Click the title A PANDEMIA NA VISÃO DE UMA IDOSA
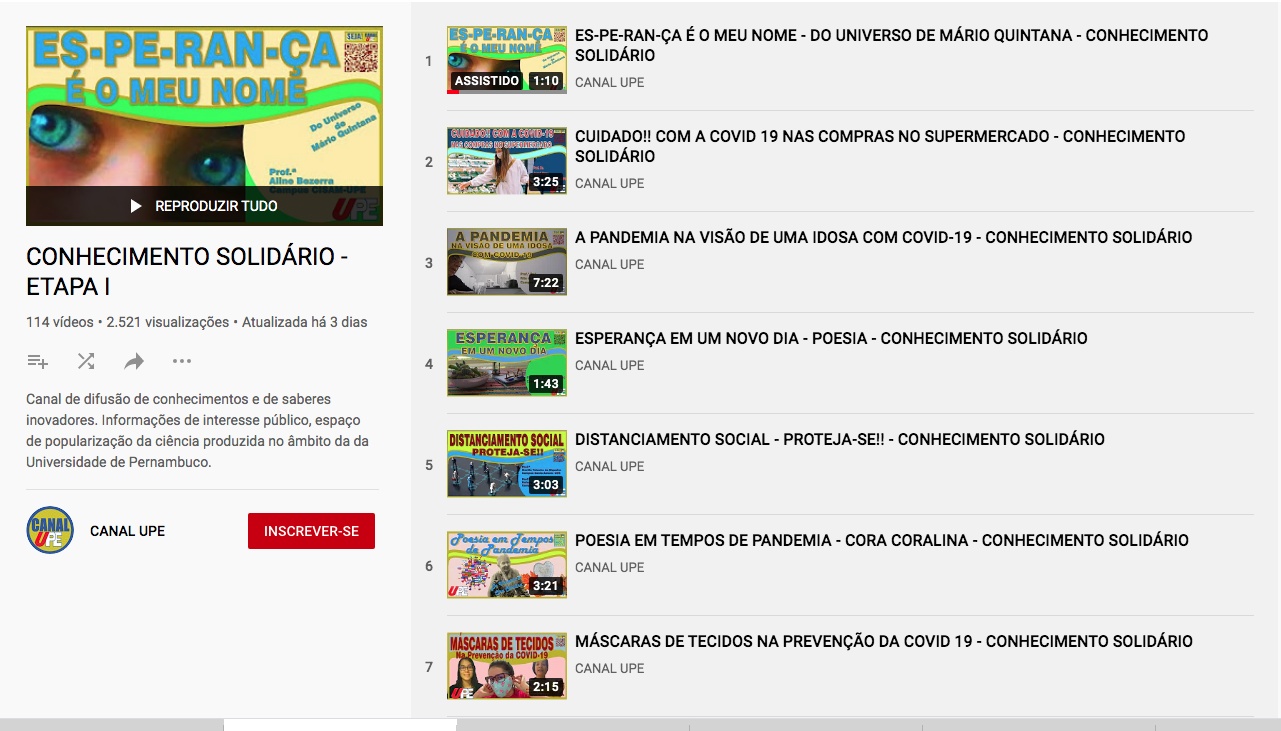 [883, 238]
